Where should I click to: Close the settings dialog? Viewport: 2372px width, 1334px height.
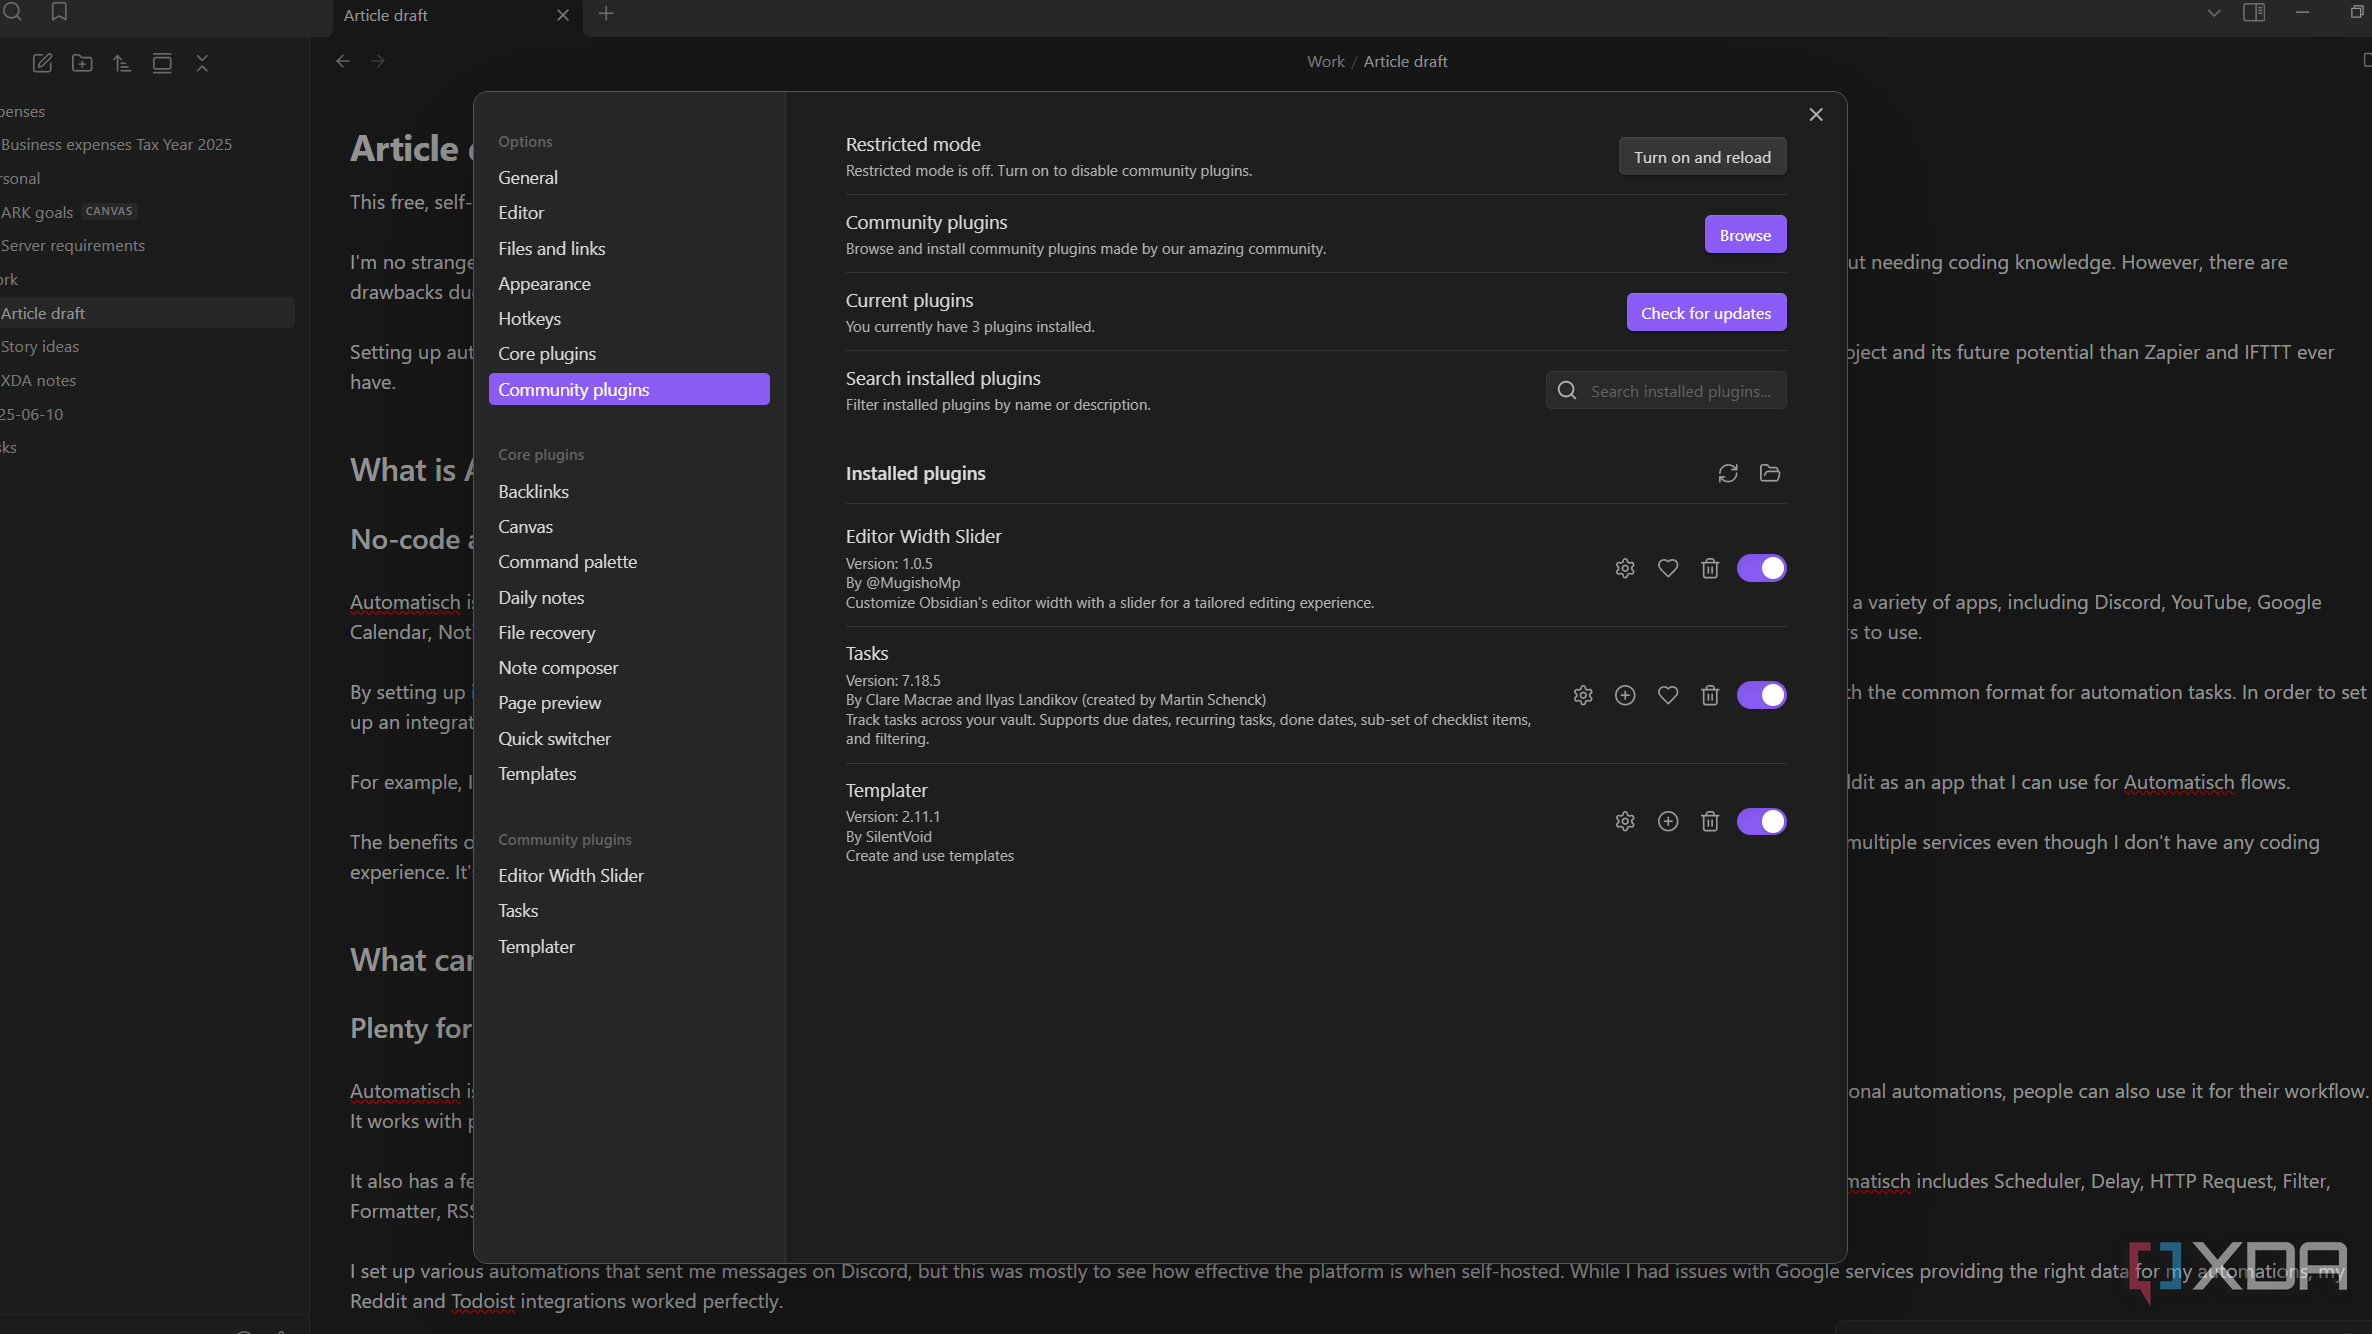[x=1816, y=115]
